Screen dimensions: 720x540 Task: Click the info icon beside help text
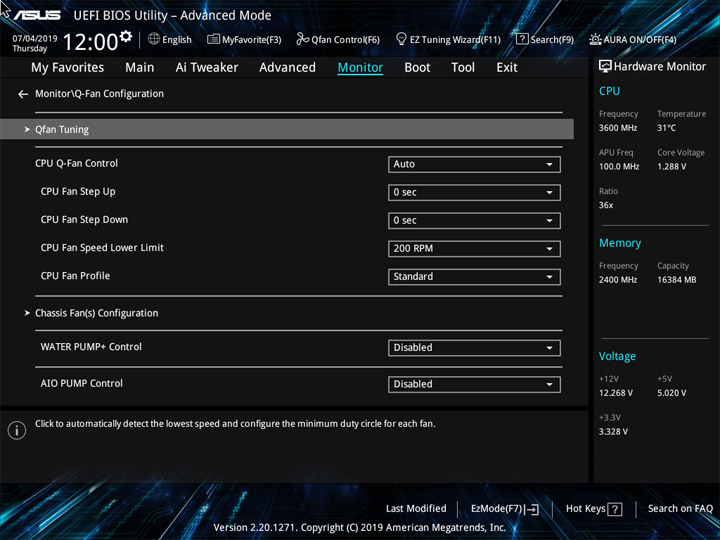pos(17,430)
